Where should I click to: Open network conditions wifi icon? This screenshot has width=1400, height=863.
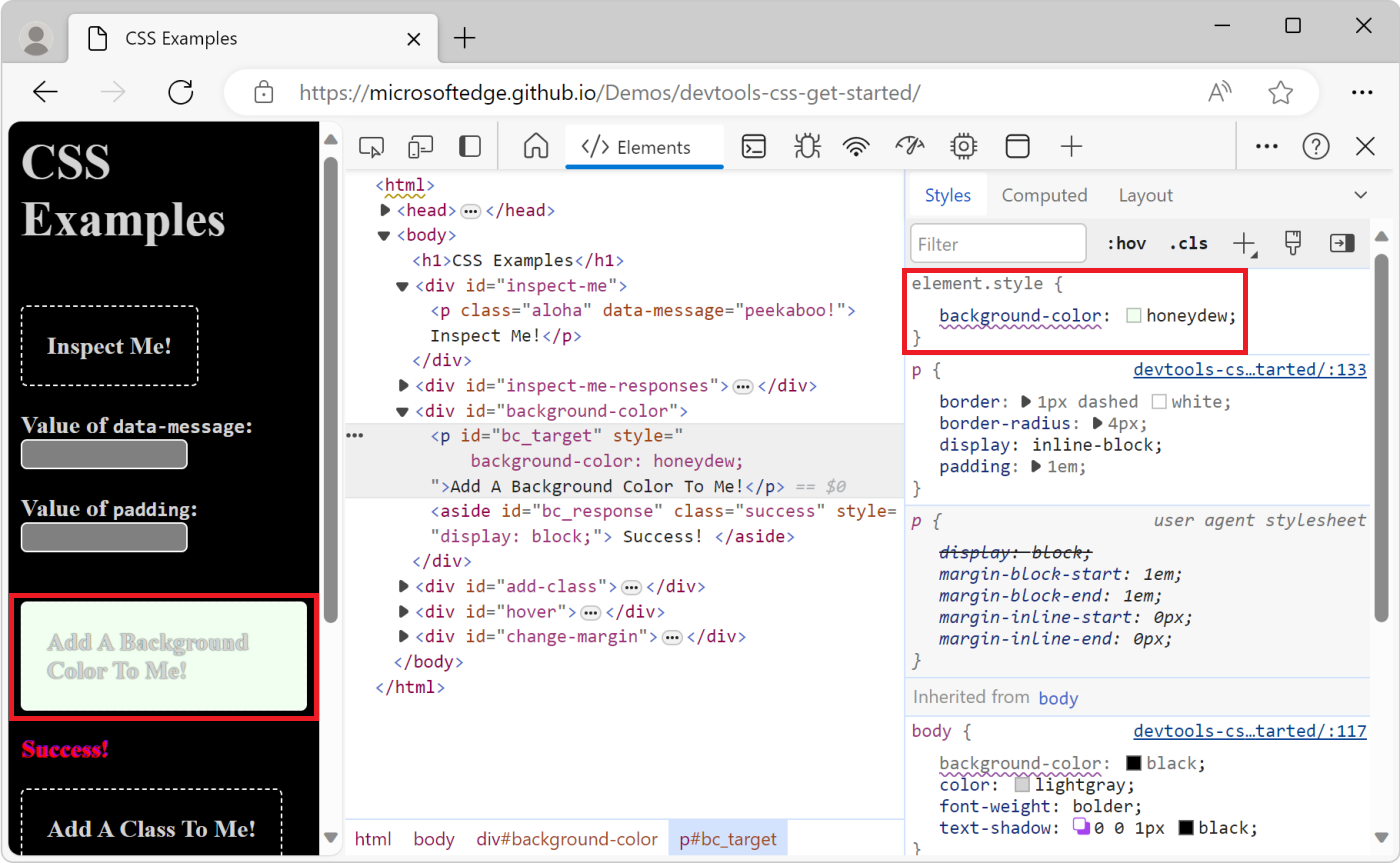tap(856, 146)
